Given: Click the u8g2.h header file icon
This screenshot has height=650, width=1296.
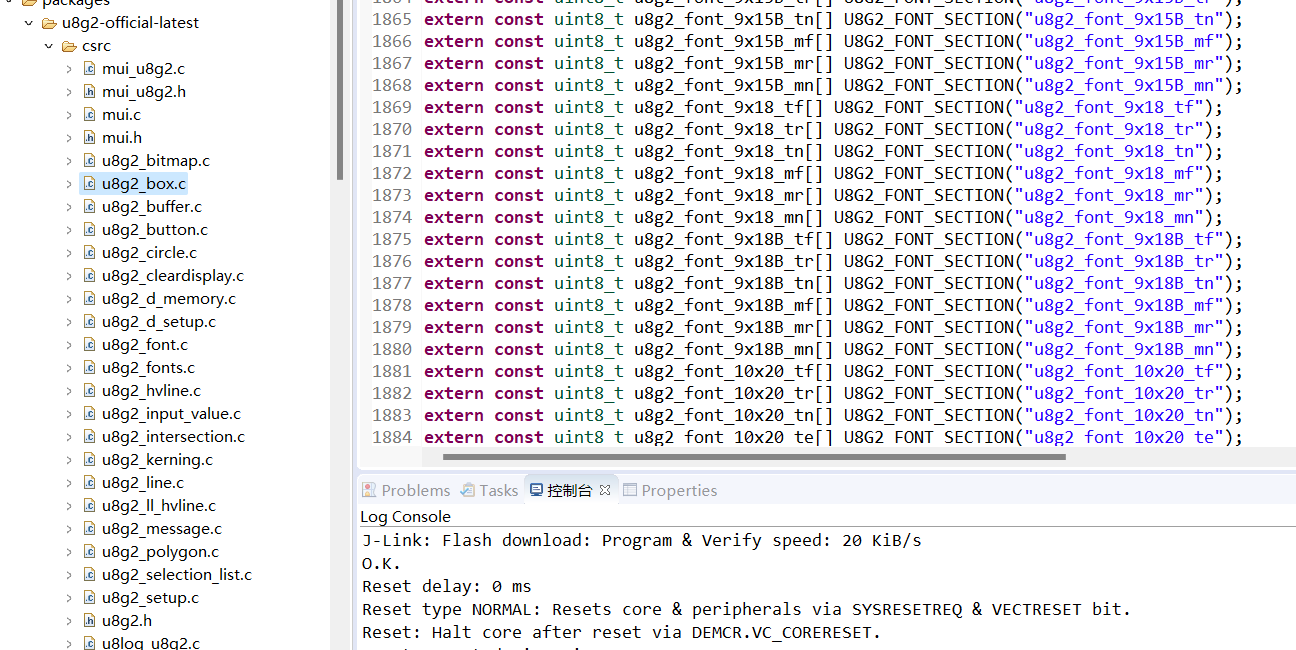Looking at the screenshot, I should (x=89, y=621).
